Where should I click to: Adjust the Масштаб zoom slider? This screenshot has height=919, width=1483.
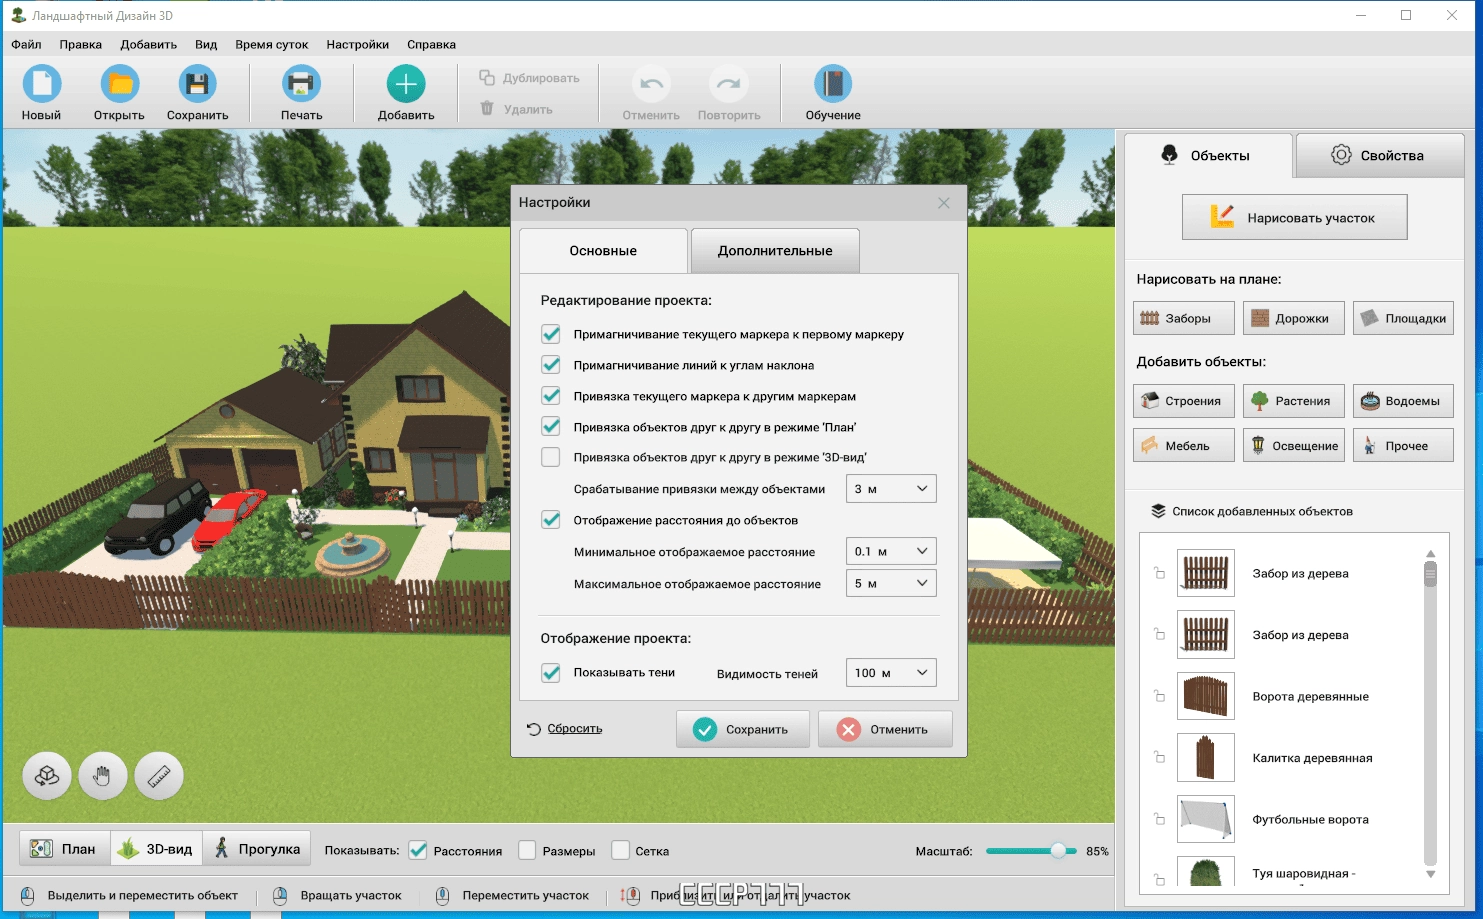[1058, 851]
